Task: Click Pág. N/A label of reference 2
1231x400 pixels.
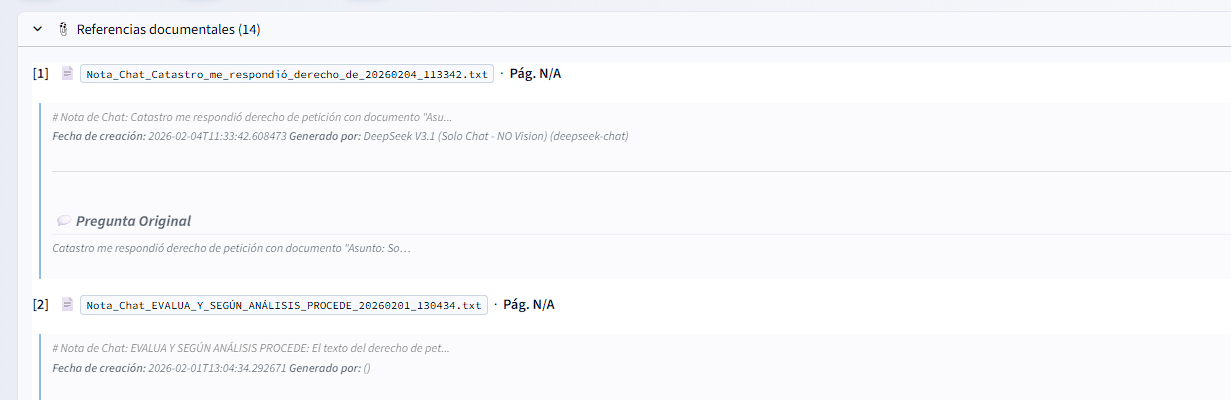Action: tap(528, 304)
